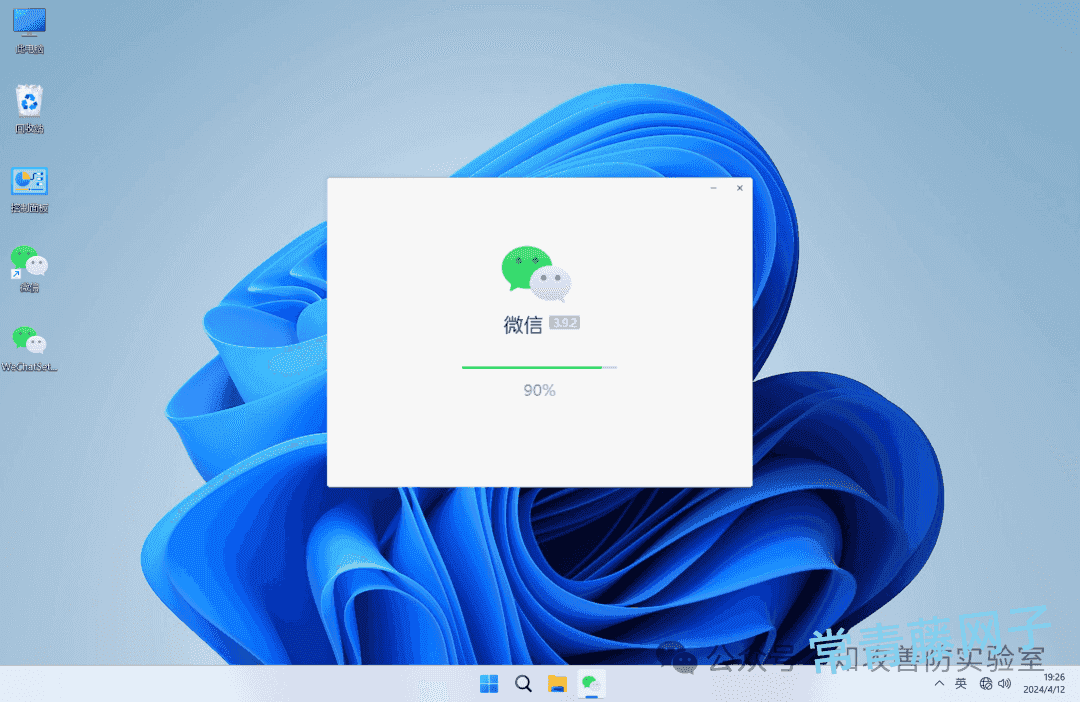The height and width of the screenshot is (702, 1080).
Task: Open the This PC desktop icon
Action: pyautogui.click(x=29, y=30)
